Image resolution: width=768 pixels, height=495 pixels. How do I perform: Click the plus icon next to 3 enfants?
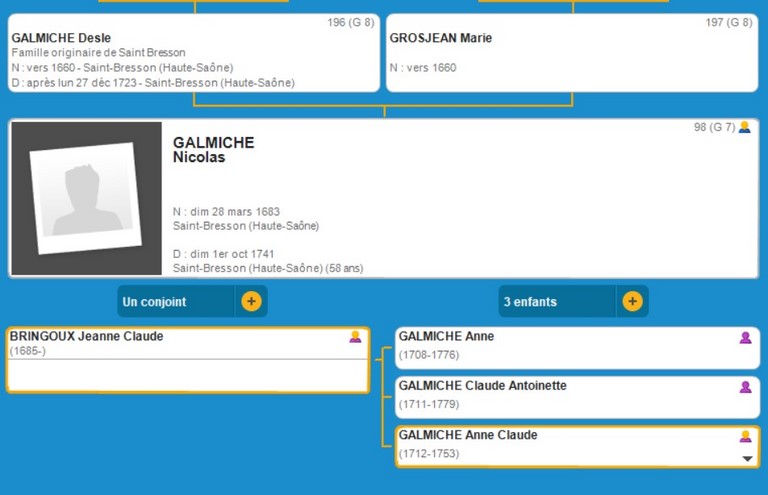coord(632,301)
